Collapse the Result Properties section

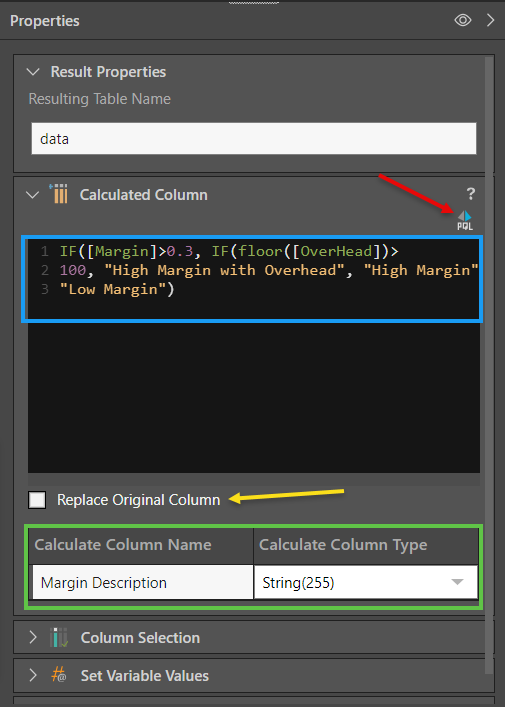tap(33, 72)
